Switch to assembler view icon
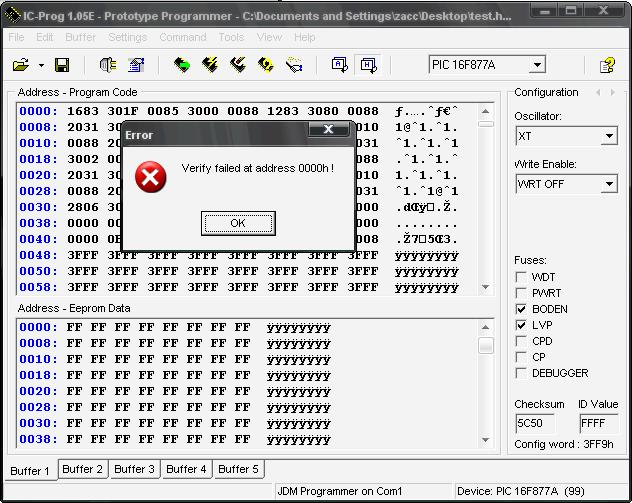 pyautogui.click(x=340, y=65)
